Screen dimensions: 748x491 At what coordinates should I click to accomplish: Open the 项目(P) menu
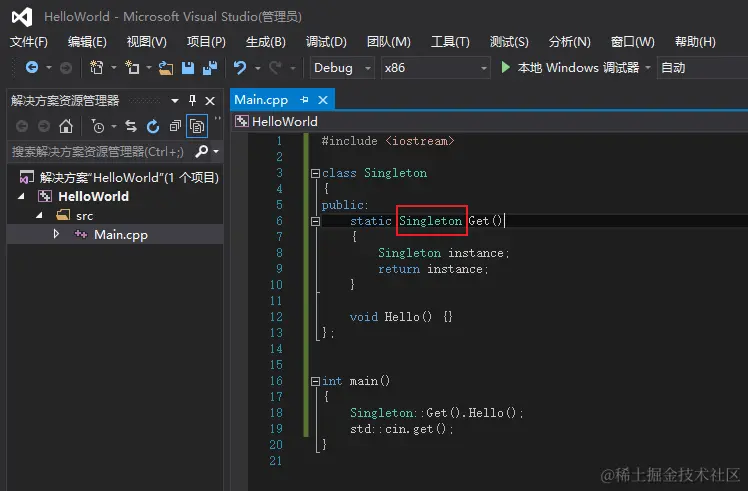tap(206, 42)
